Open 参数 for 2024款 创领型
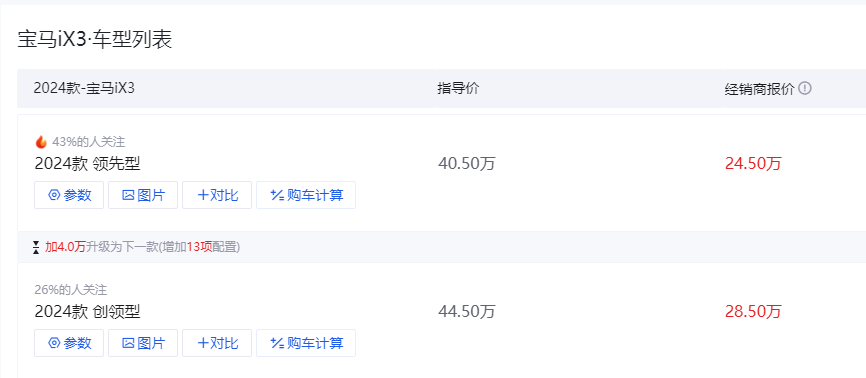 pos(69,343)
